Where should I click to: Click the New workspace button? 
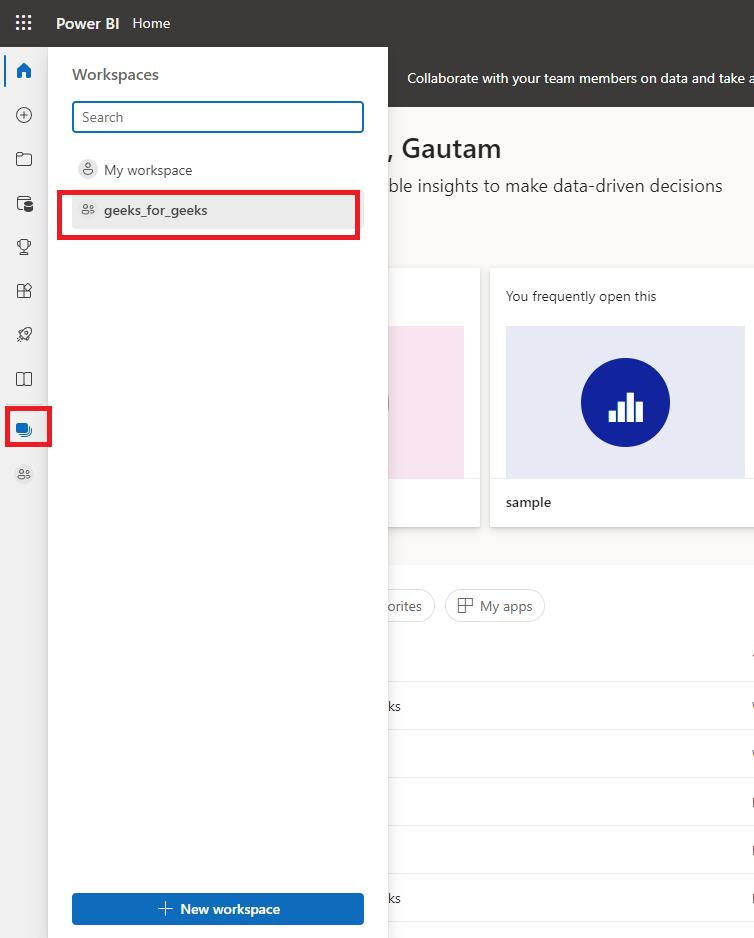(x=218, y=909)
